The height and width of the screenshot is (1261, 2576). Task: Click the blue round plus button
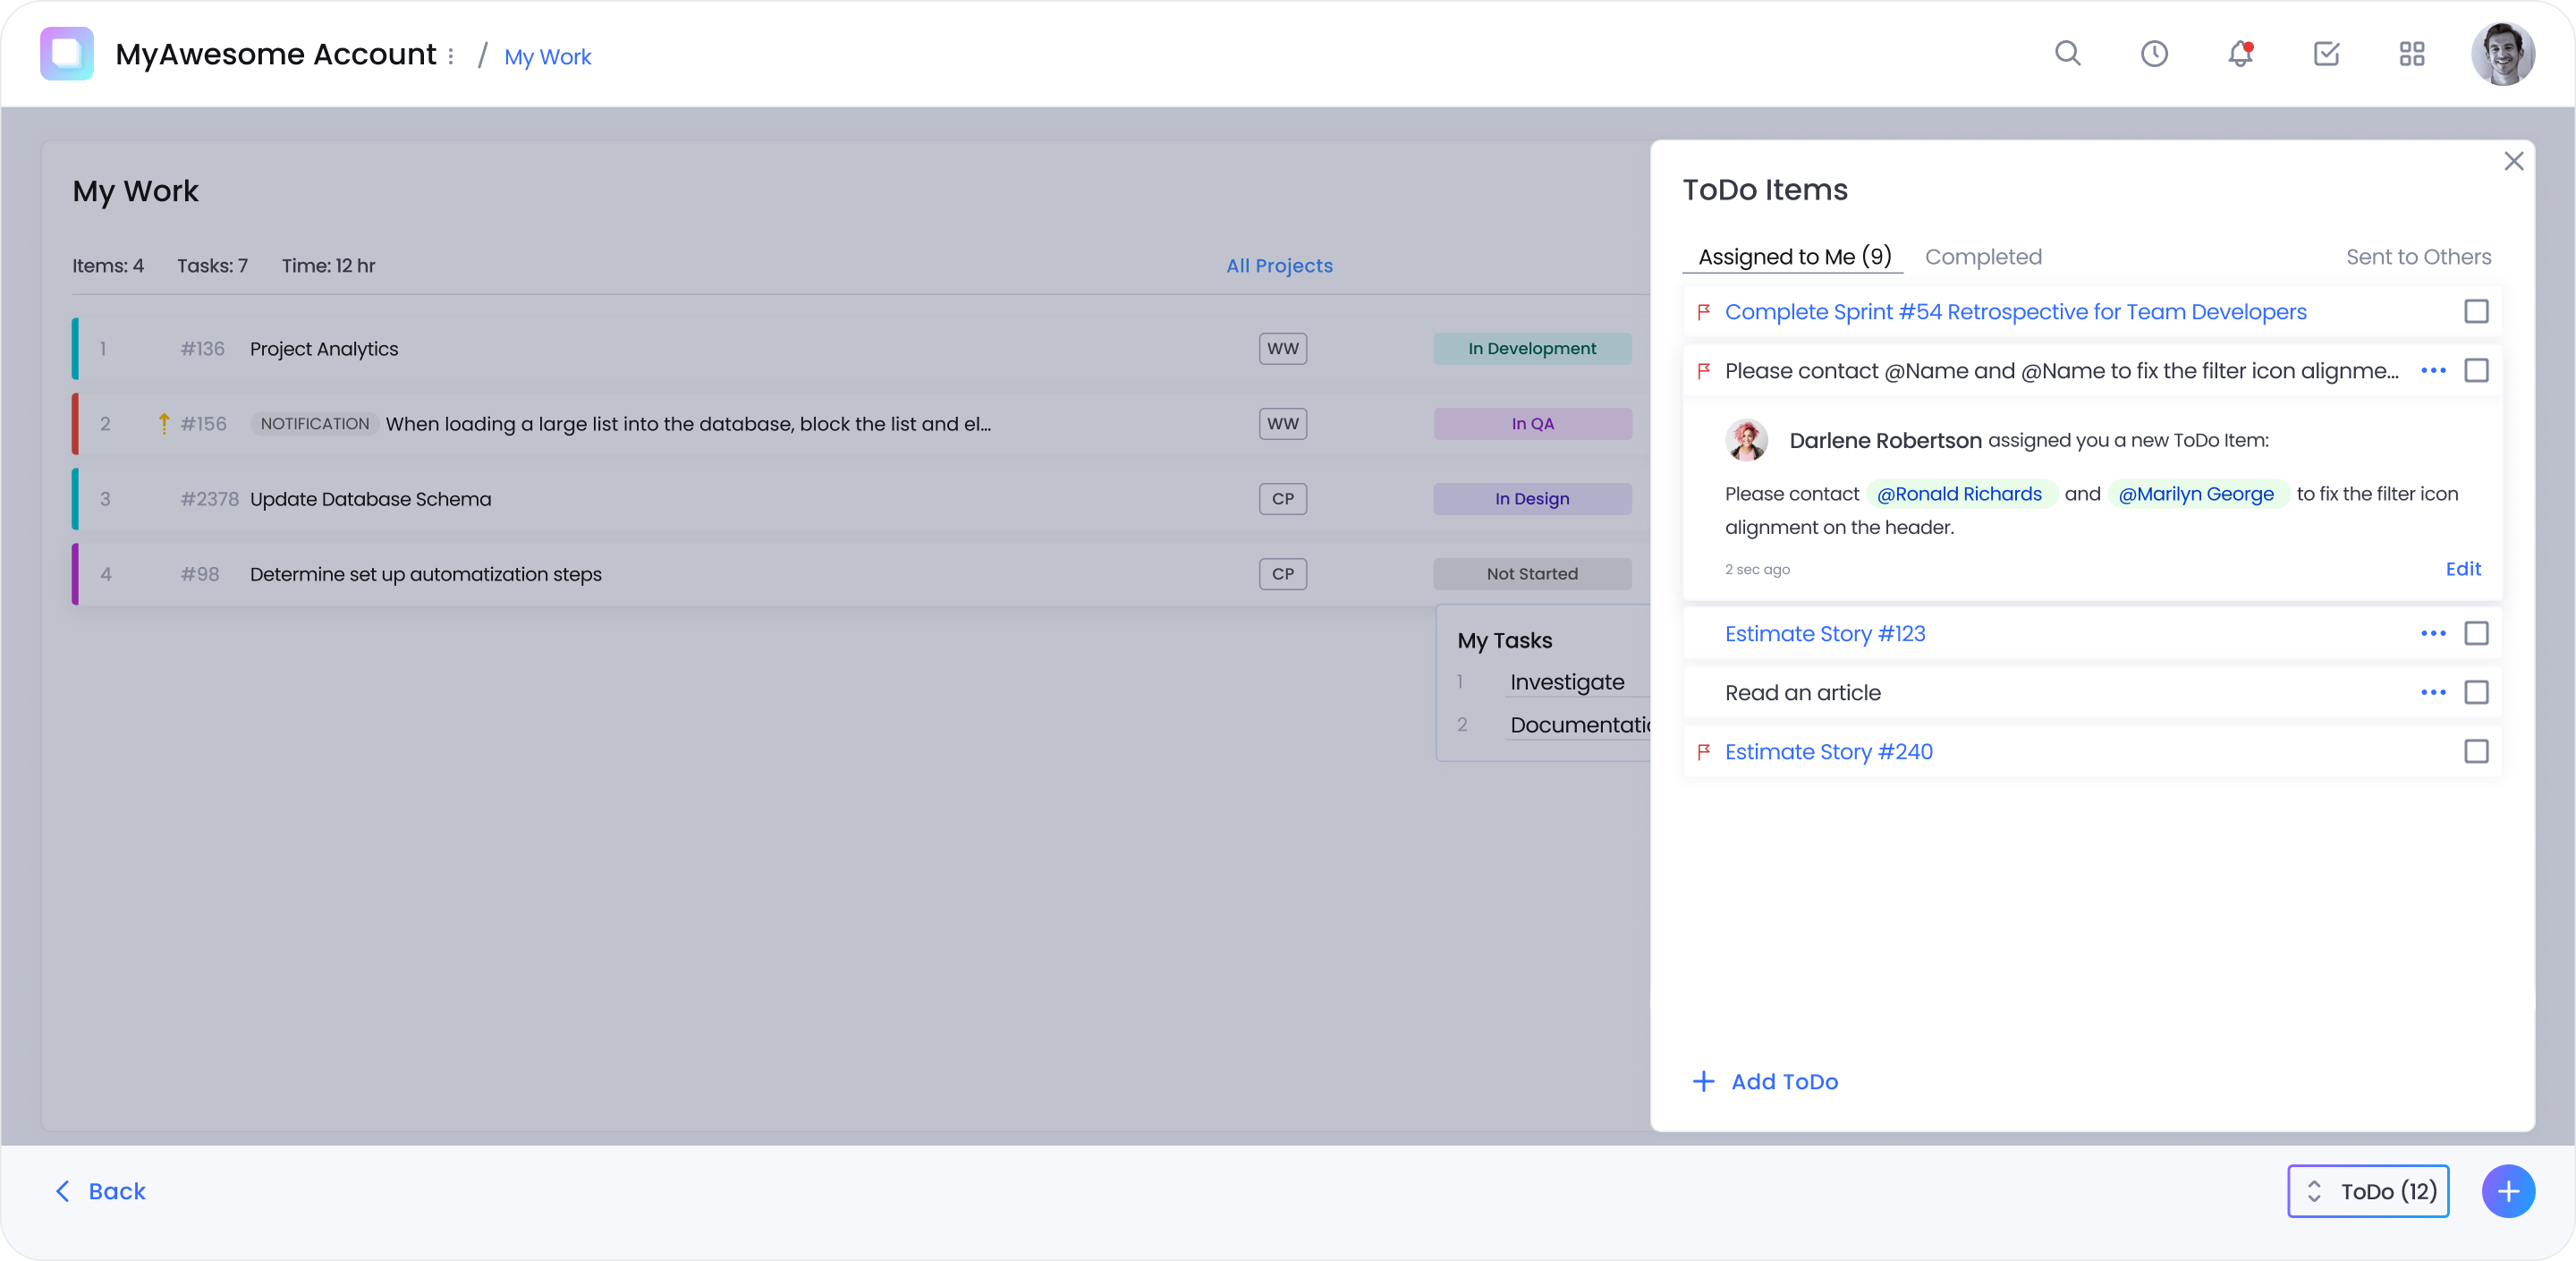2508,1191
